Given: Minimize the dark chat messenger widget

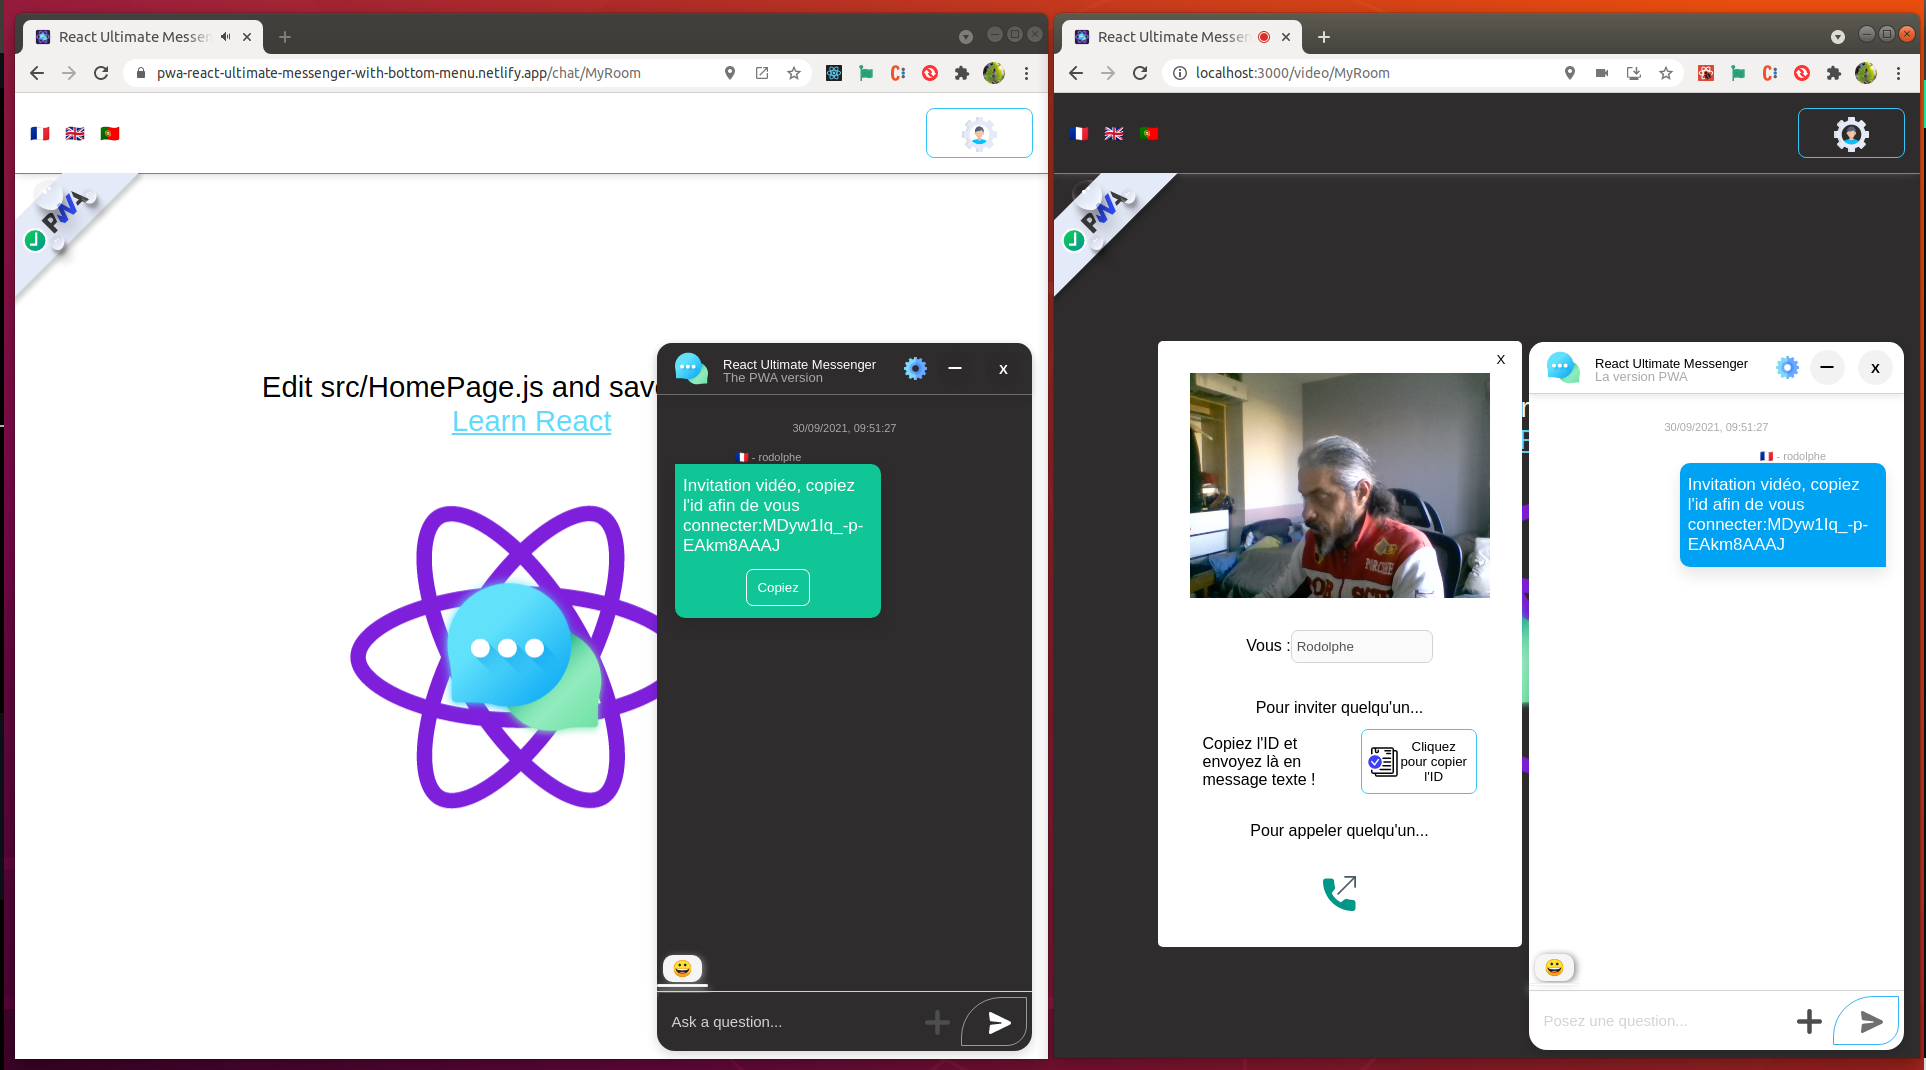Looking at the screenshot, I should (955, 369).
